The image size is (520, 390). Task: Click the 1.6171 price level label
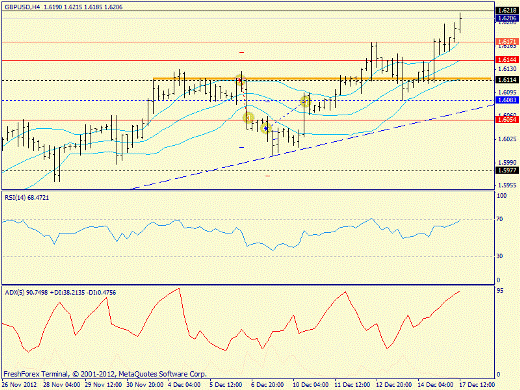coord(507,42)
